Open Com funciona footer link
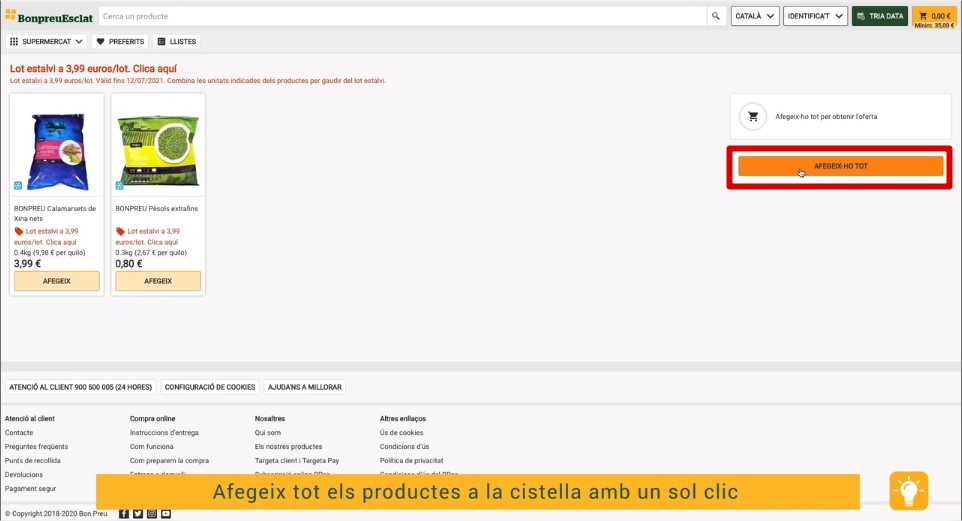The height and width of the screenshot is (521, 962). coord(152,447)
